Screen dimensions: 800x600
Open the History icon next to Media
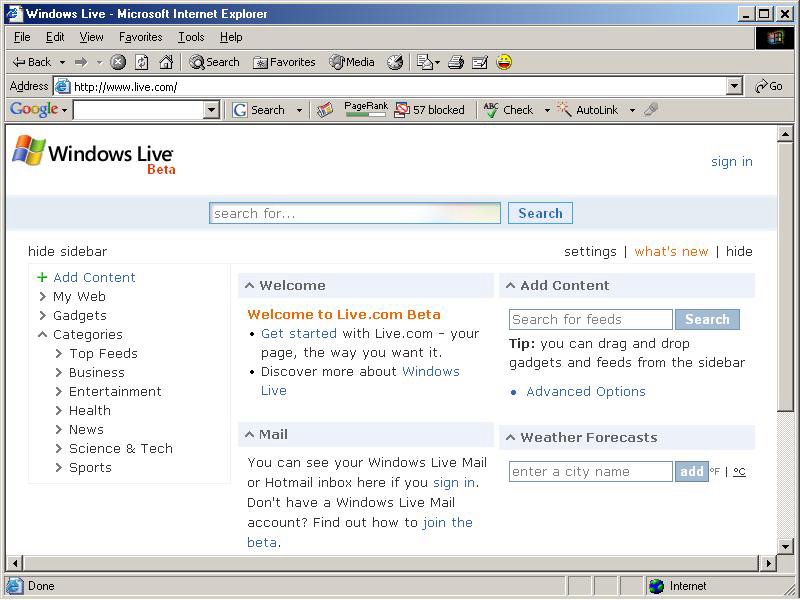click(395, 62)
